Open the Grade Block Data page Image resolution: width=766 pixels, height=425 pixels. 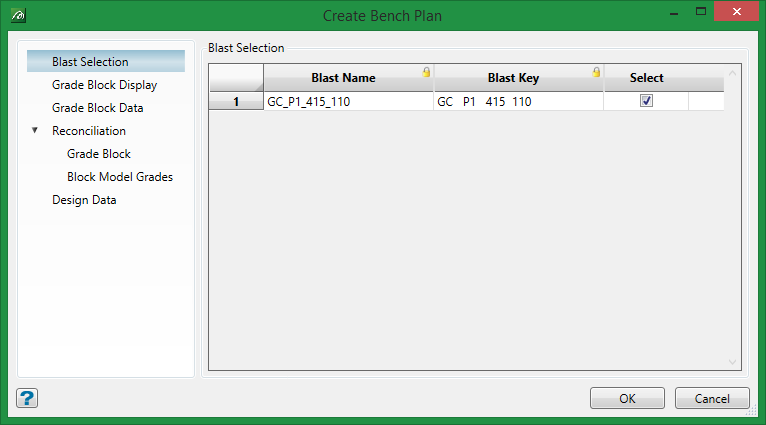(97, 108)
